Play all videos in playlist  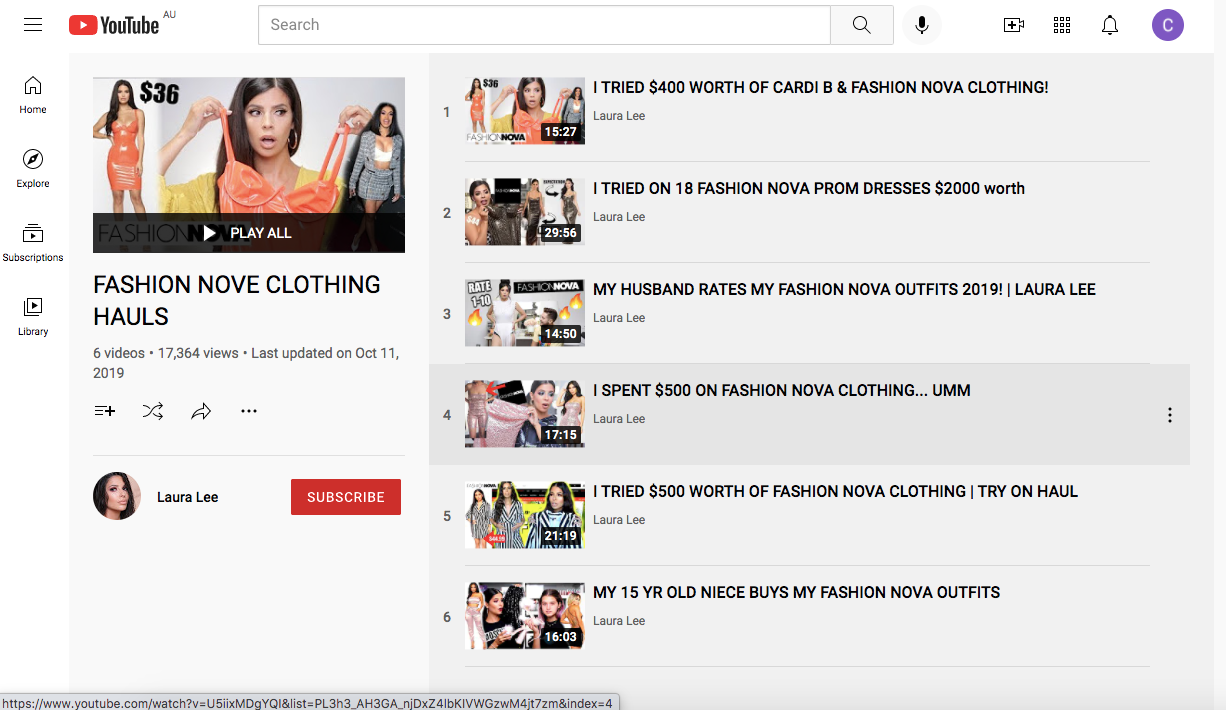pos(249,233)
